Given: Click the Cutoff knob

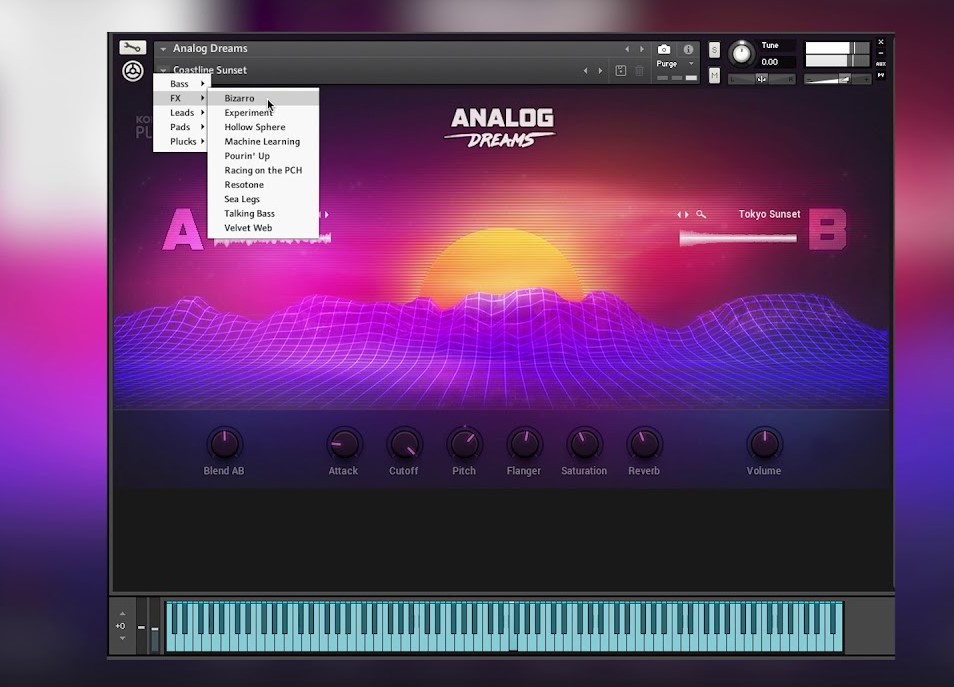Looking at the screenshot, I should point(404,444).
